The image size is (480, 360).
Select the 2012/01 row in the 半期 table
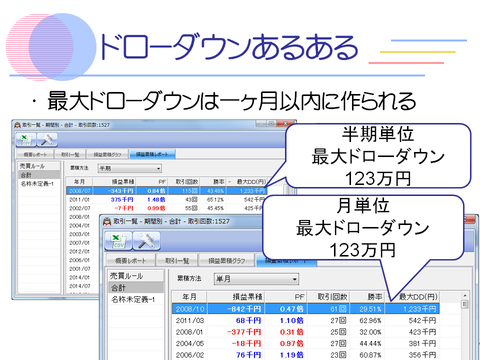(83, 251)
